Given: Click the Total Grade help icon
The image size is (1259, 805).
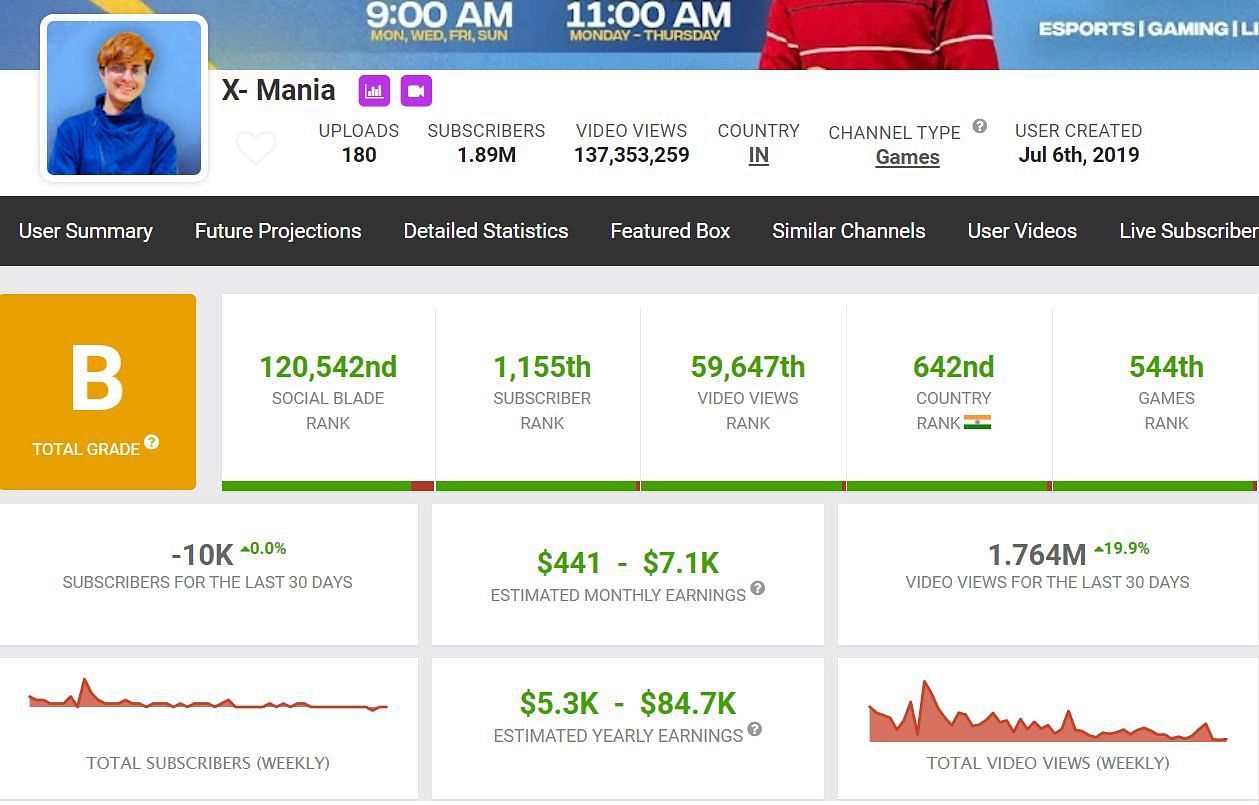Looking at the screenshot, I should [x=152, y=442].
